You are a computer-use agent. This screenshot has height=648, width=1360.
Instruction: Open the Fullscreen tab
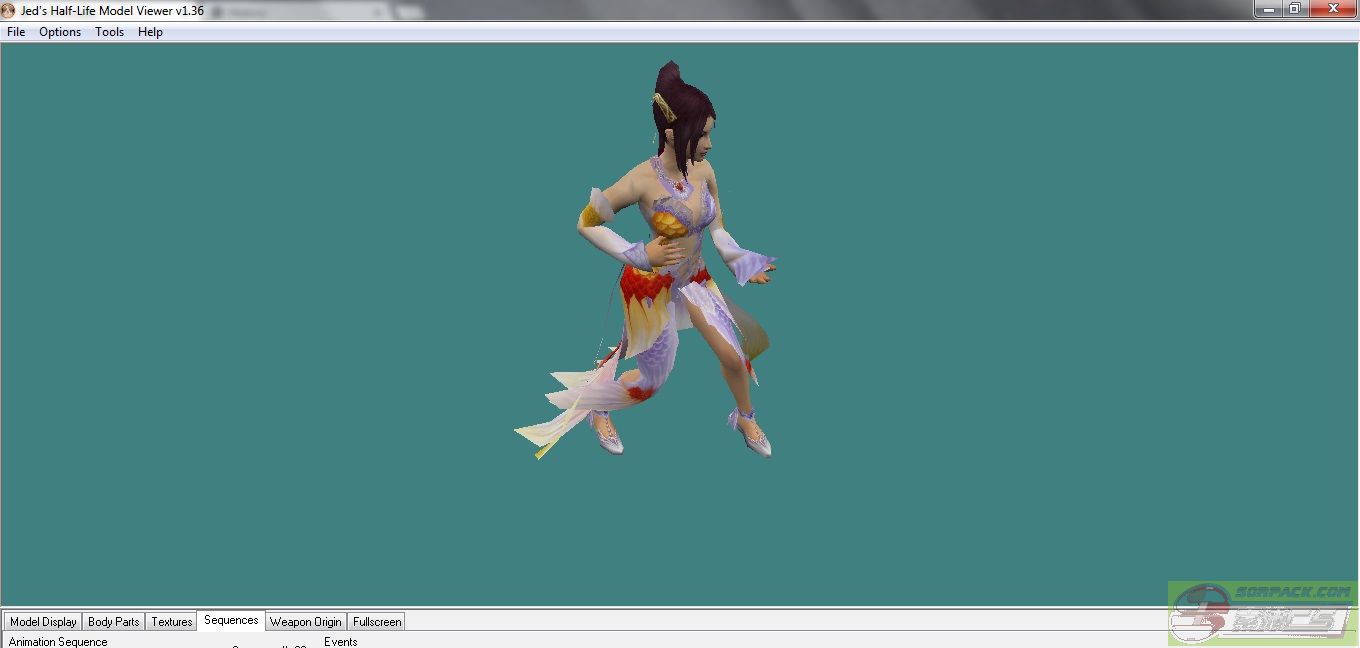[x=377, y=621]
